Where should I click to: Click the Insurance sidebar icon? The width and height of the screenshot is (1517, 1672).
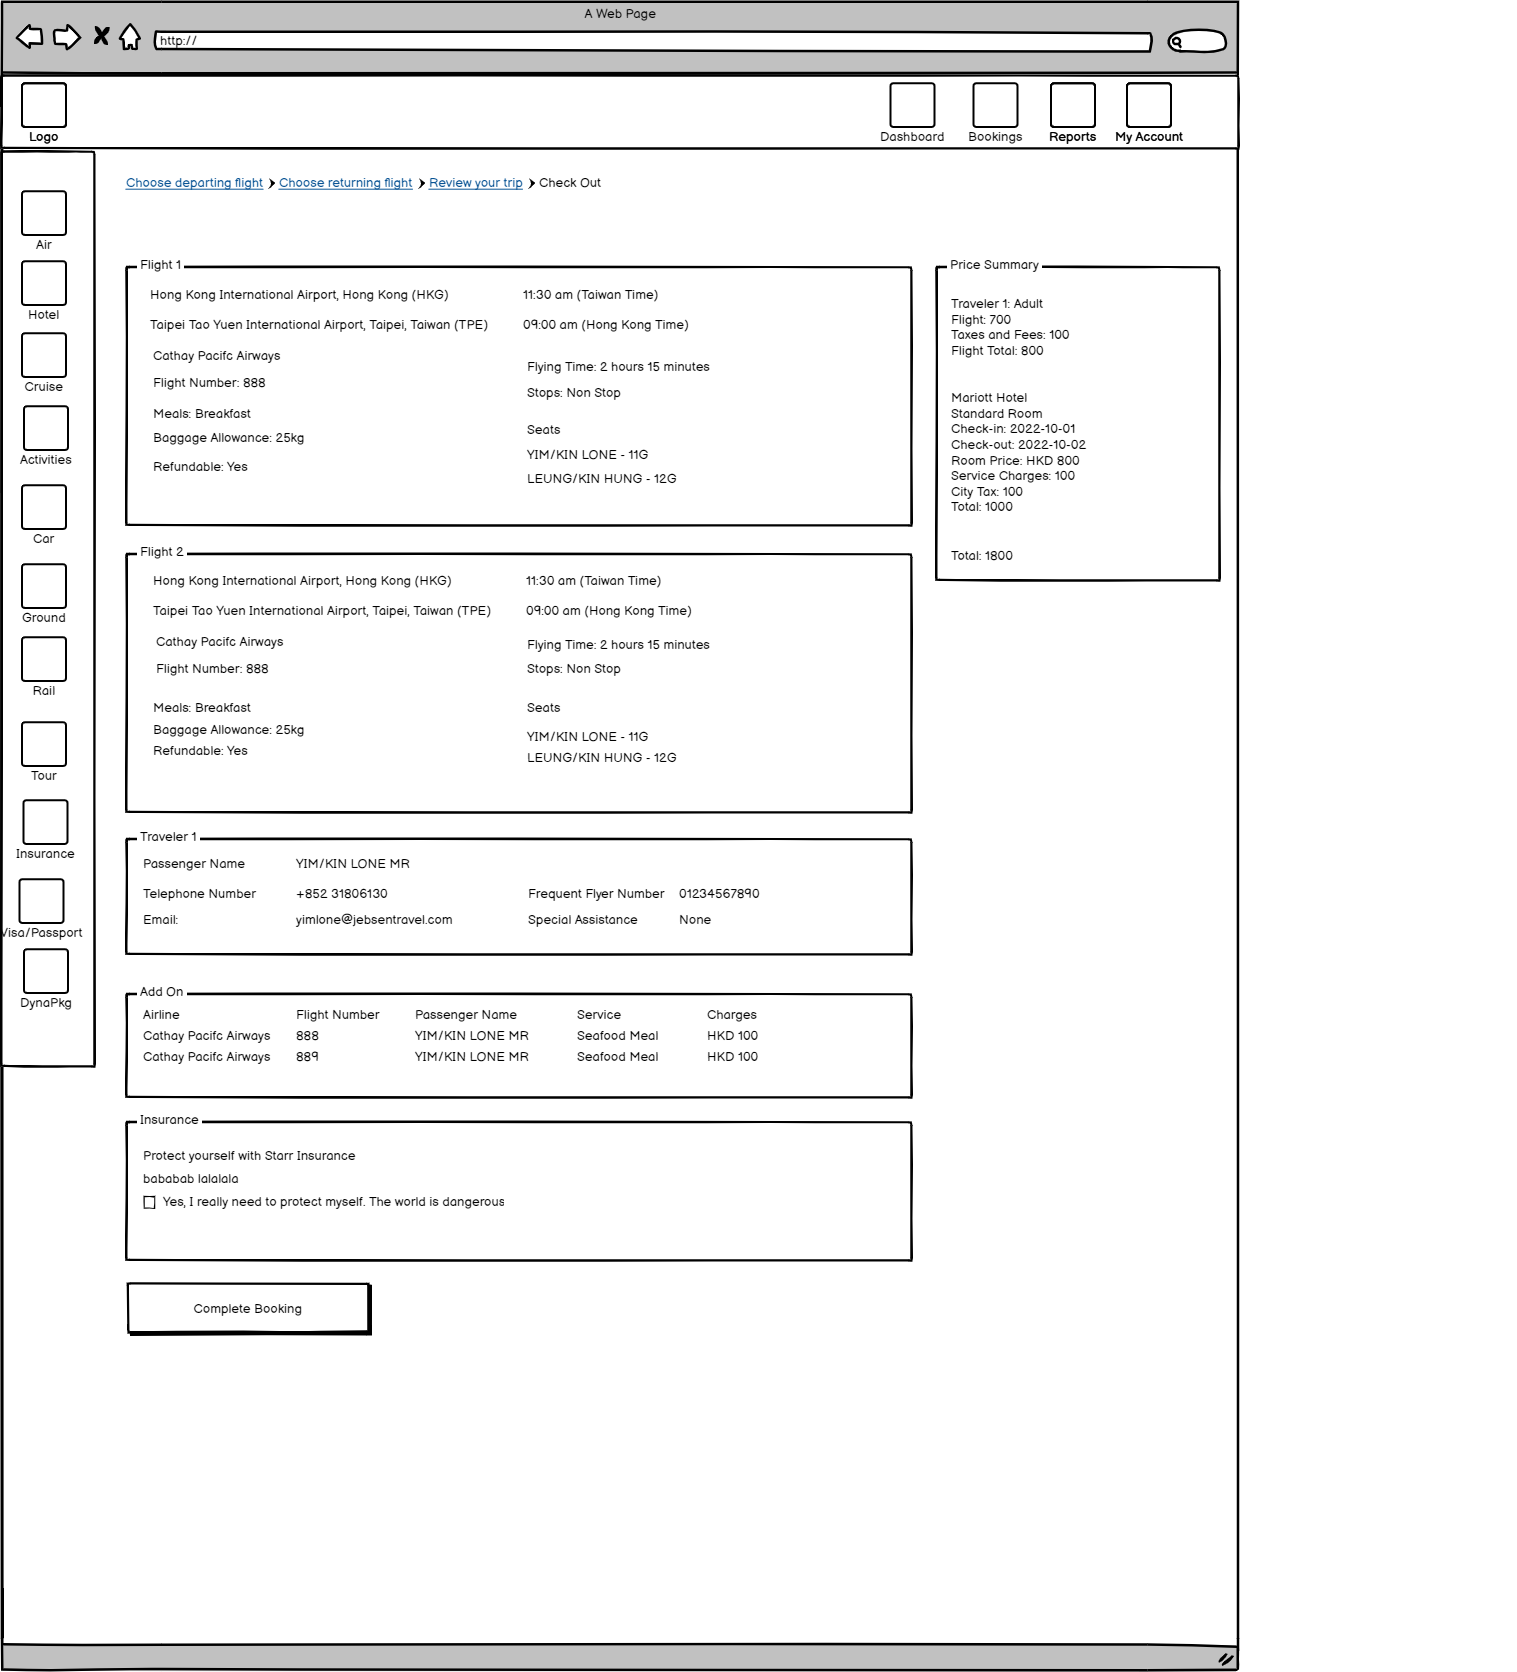45,822
